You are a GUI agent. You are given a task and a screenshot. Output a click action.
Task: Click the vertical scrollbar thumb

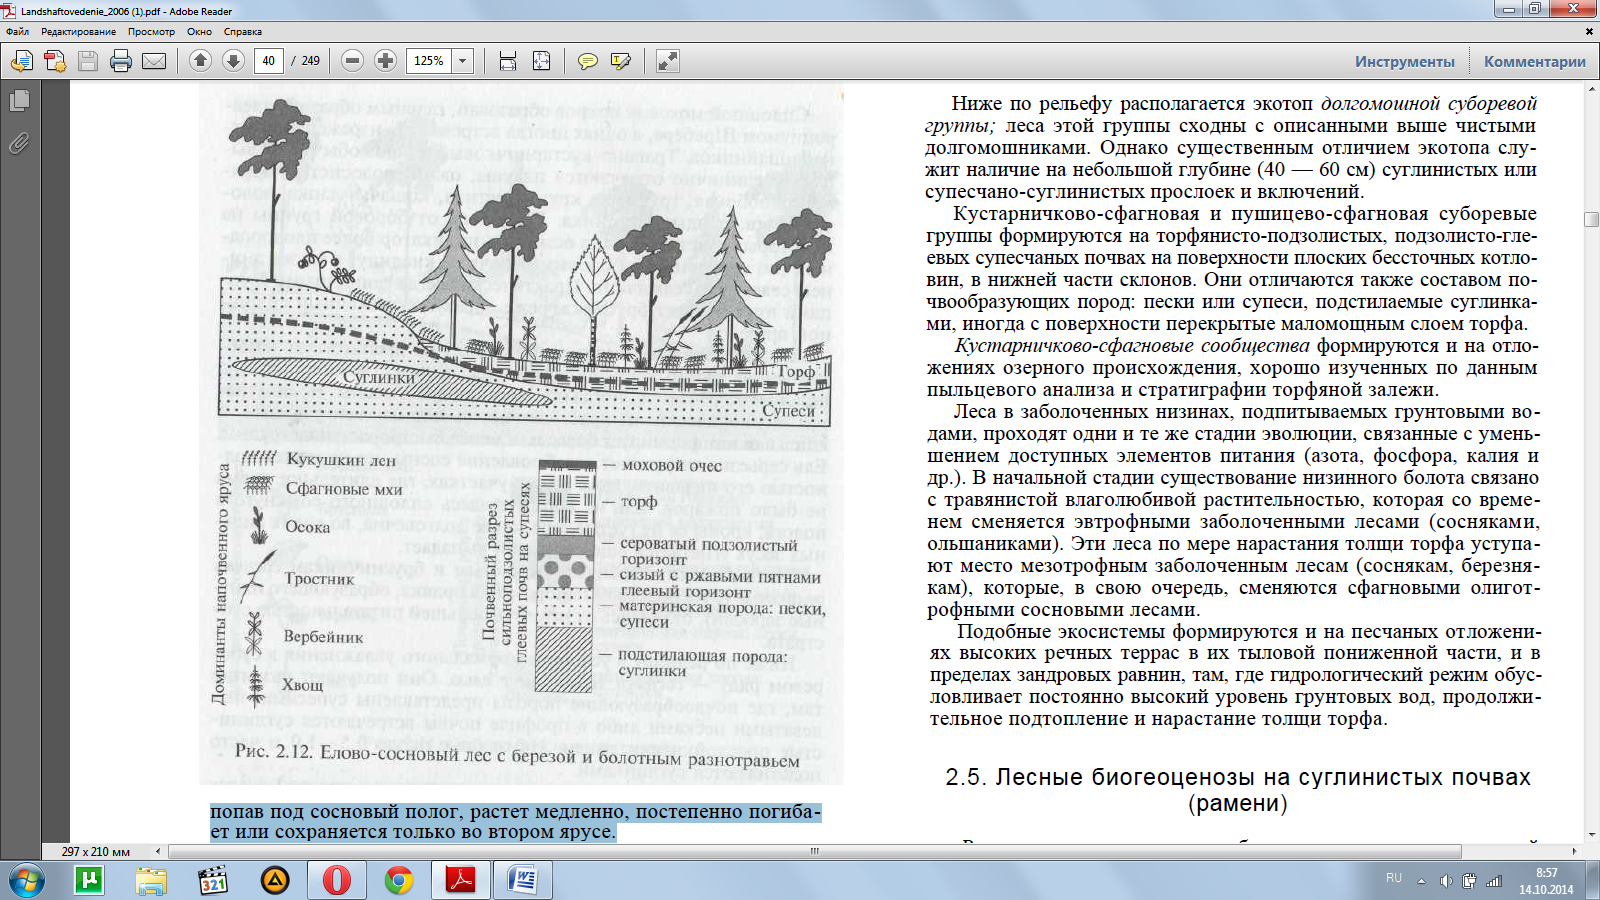(x=1591, y=219)
